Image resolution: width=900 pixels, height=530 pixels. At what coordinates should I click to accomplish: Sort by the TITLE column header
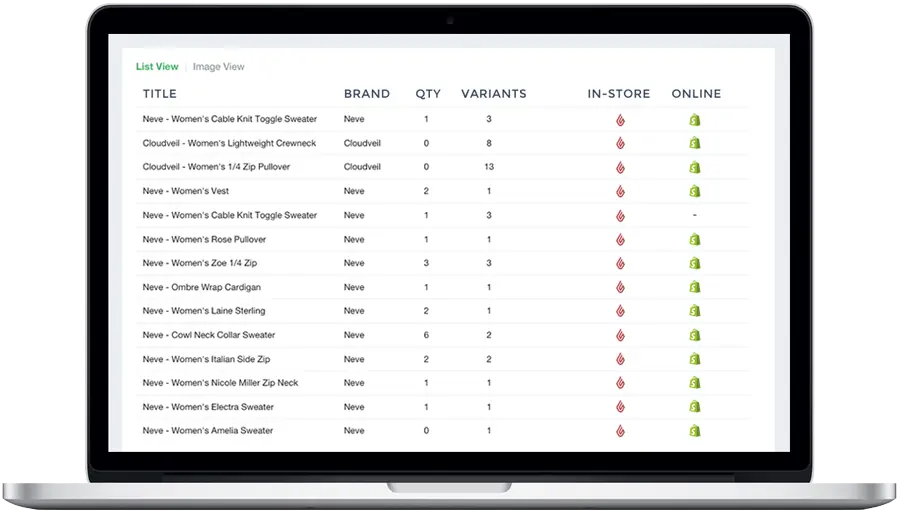(160, 94)
